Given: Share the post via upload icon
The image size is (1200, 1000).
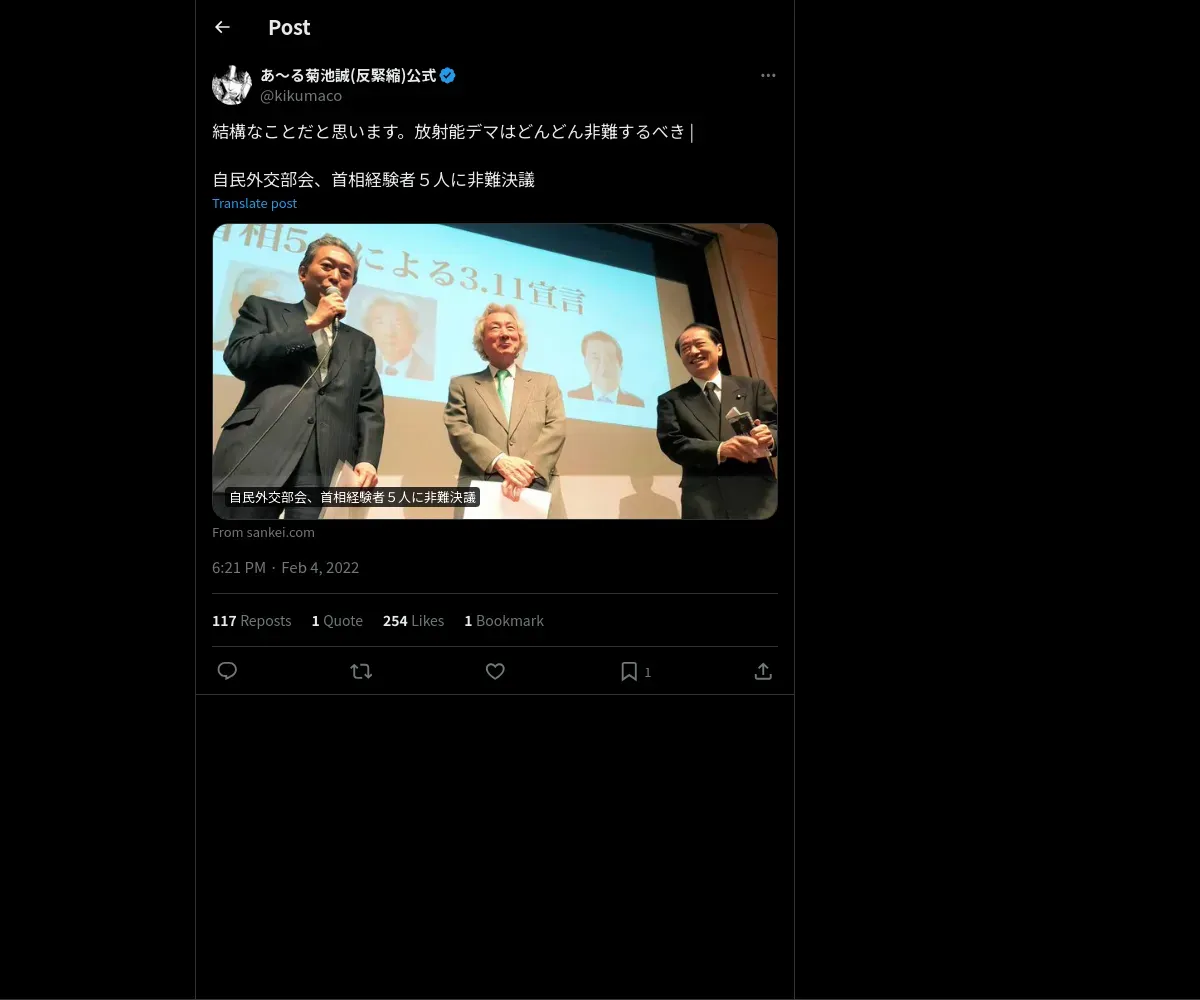Looking at the screenshot, I should coord(763,671).
